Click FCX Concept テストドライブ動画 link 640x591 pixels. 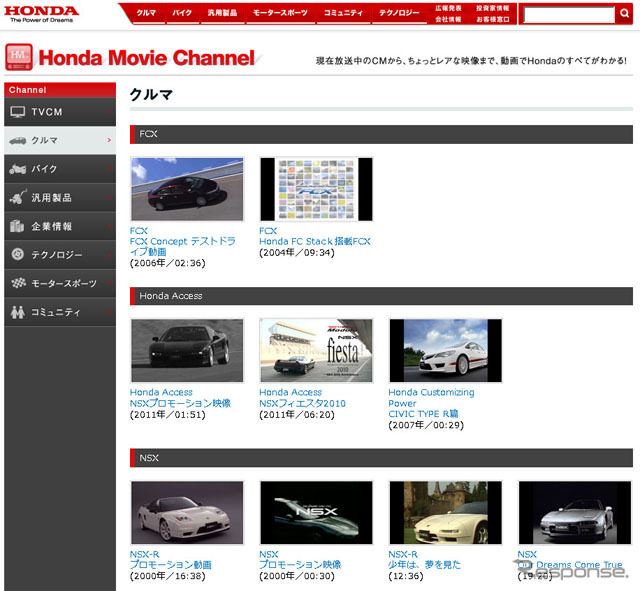182,247
